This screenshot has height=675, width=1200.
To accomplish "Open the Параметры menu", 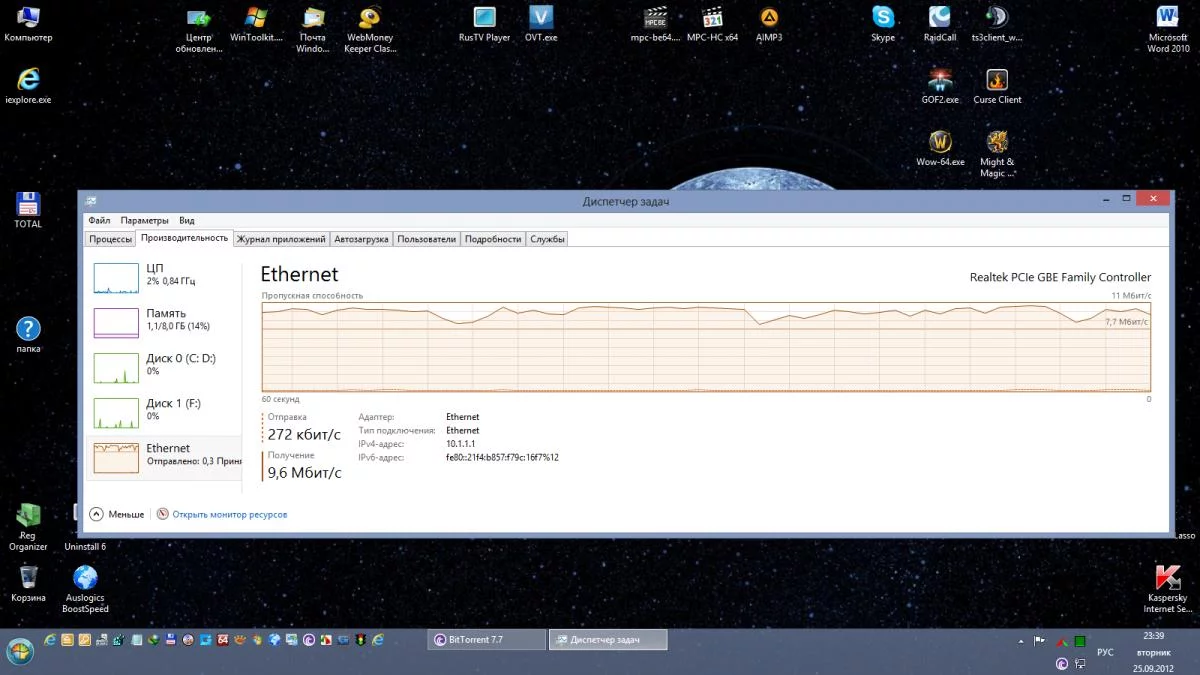I will [x=145, y=220].
